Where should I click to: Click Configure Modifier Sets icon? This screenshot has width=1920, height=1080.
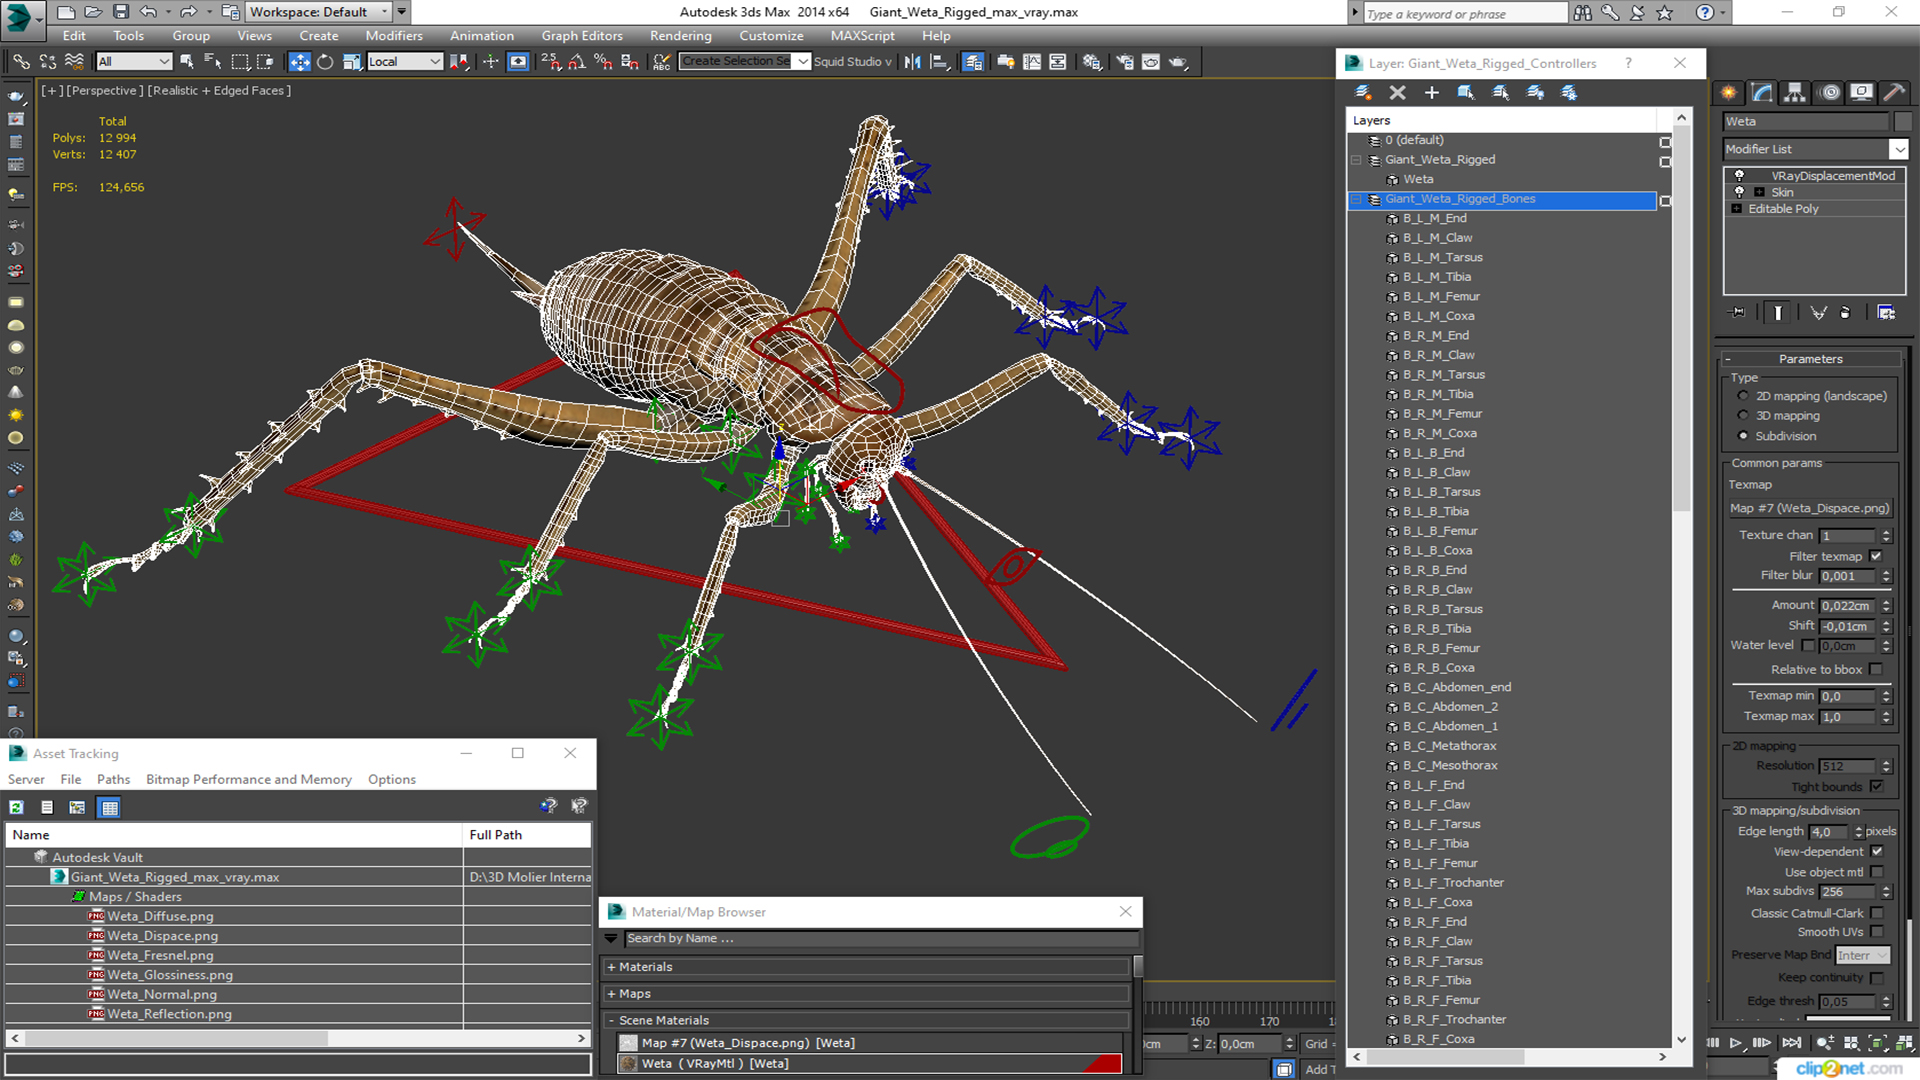coord(1886,313)
